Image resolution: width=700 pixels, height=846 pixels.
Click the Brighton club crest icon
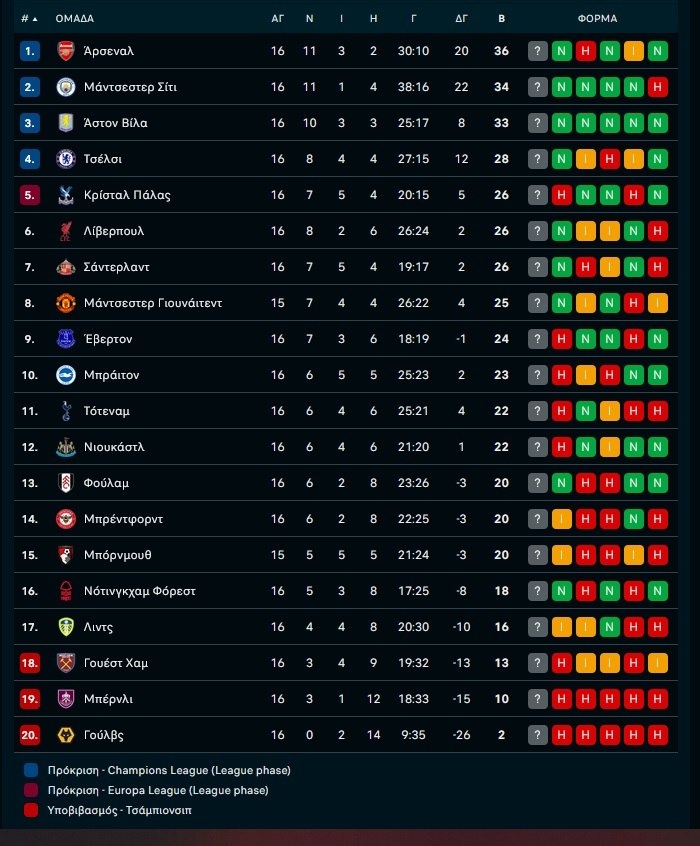pos(66,375)
